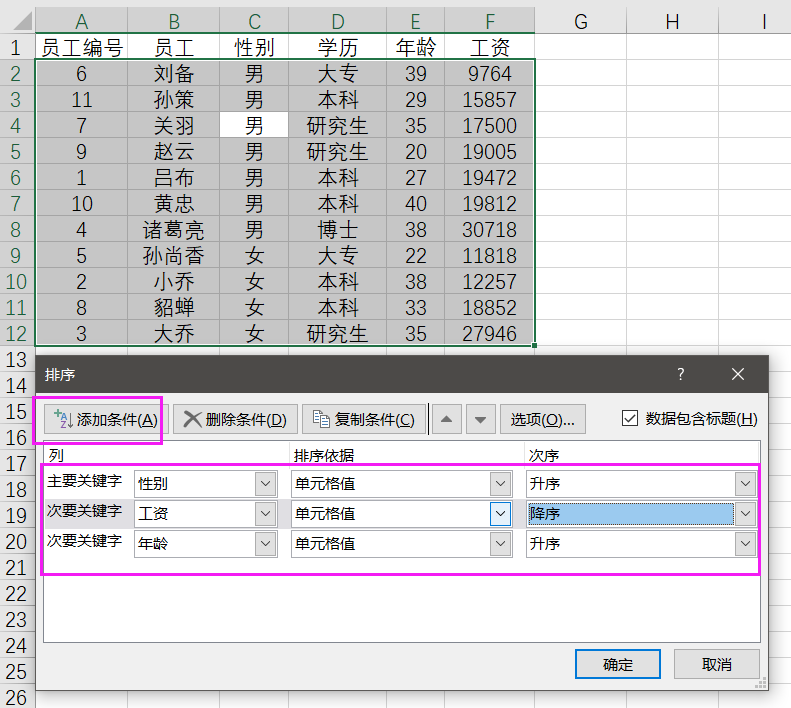Click the cell containing 刘备
This screenshot has width=791, height=708.
pyautogui.click(x=174, y=73)
